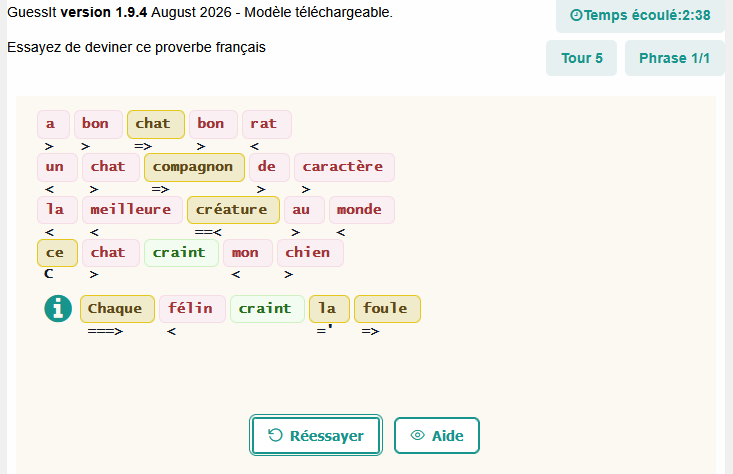733x474 pixels.
Task: Select the Phrase 1/1 badge
Action: (674, 58)
